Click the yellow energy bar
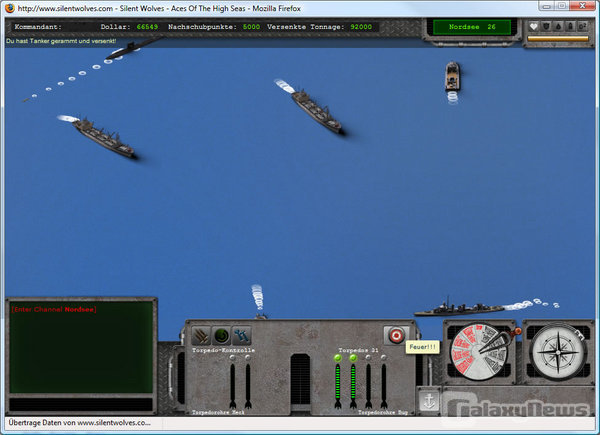Screen dimensions: 600x435 coord(558,39)
